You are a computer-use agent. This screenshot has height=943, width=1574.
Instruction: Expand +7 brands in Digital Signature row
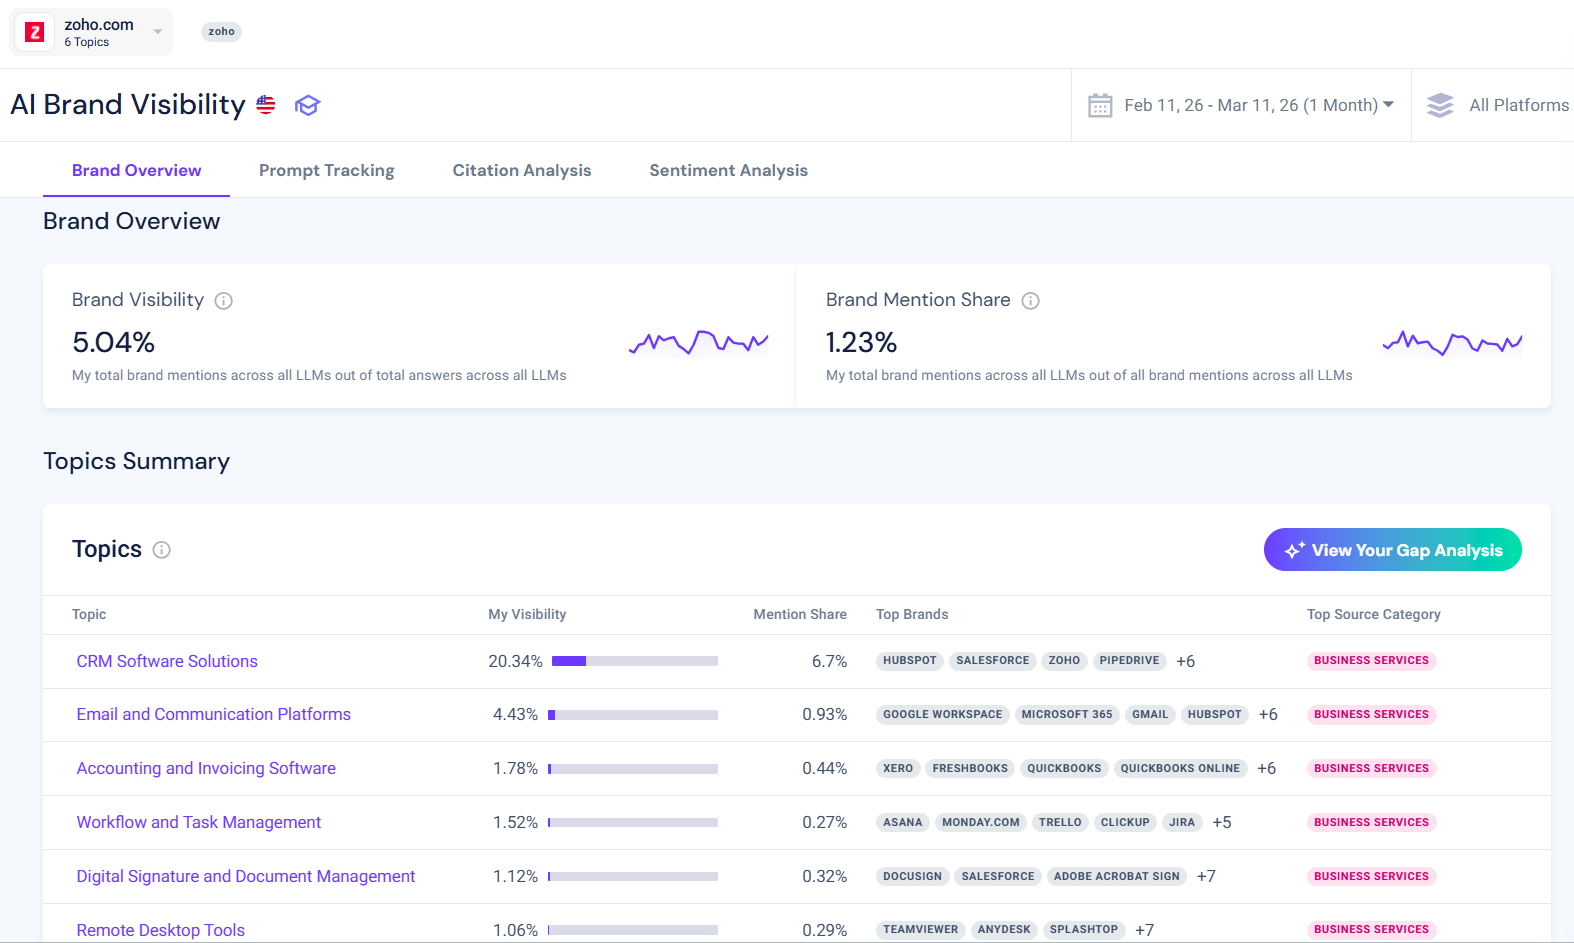tap(1206, 876)
